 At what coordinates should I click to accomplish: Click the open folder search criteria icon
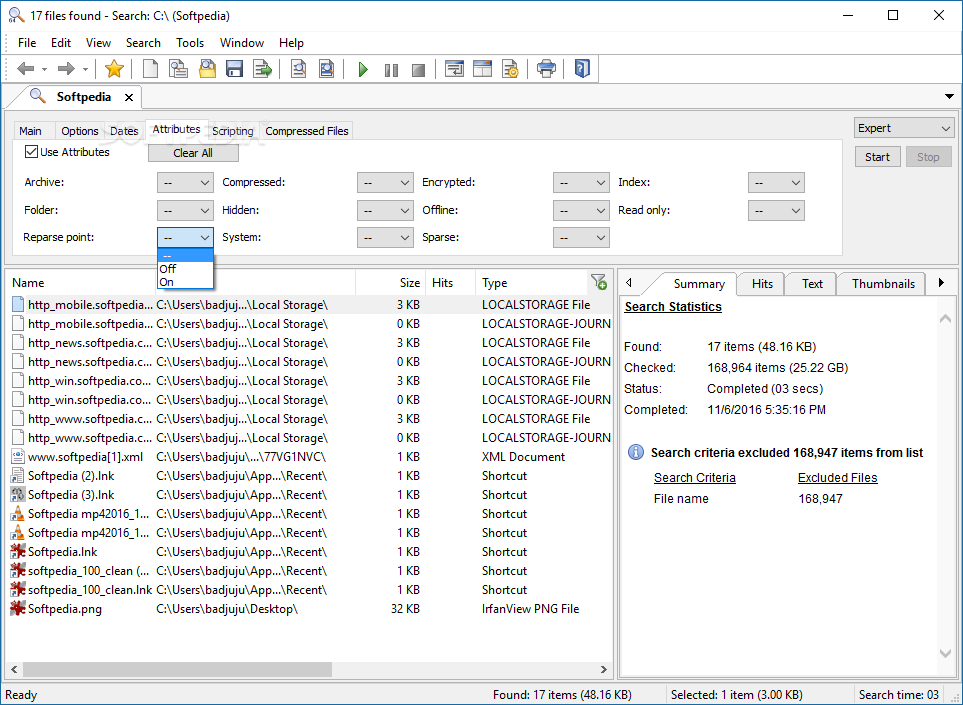click(208, 69)
